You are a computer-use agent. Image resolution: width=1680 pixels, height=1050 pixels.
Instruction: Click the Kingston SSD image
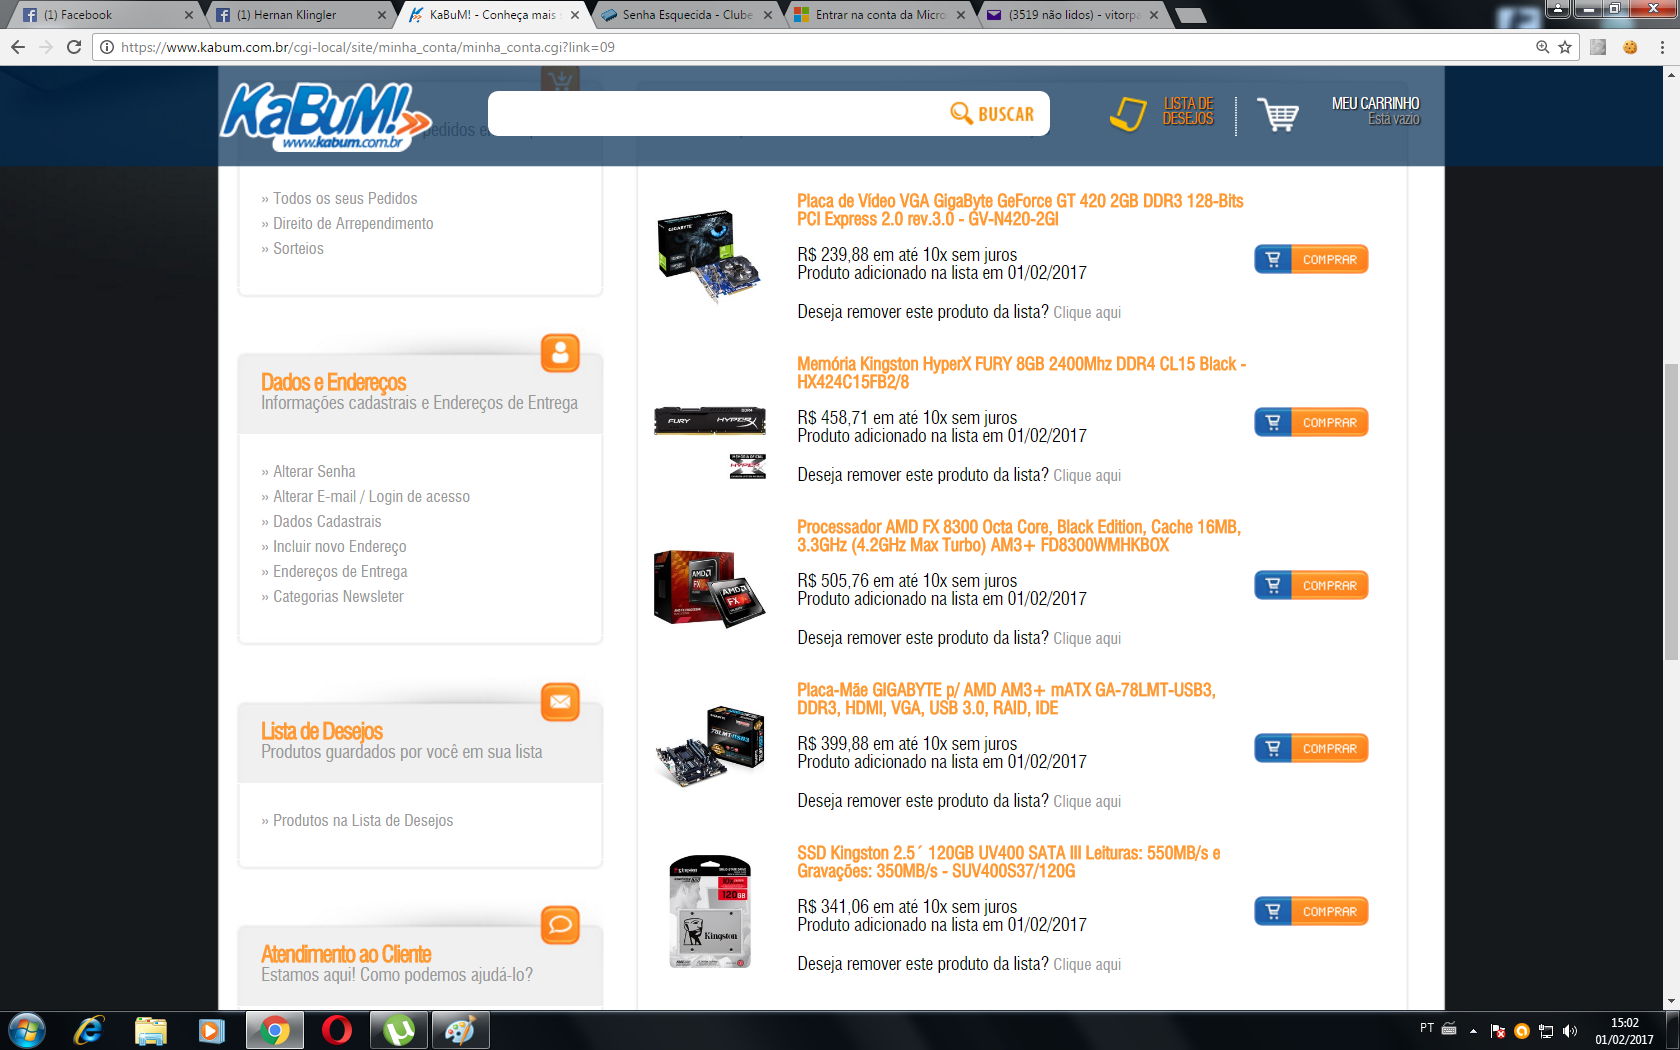710,911
